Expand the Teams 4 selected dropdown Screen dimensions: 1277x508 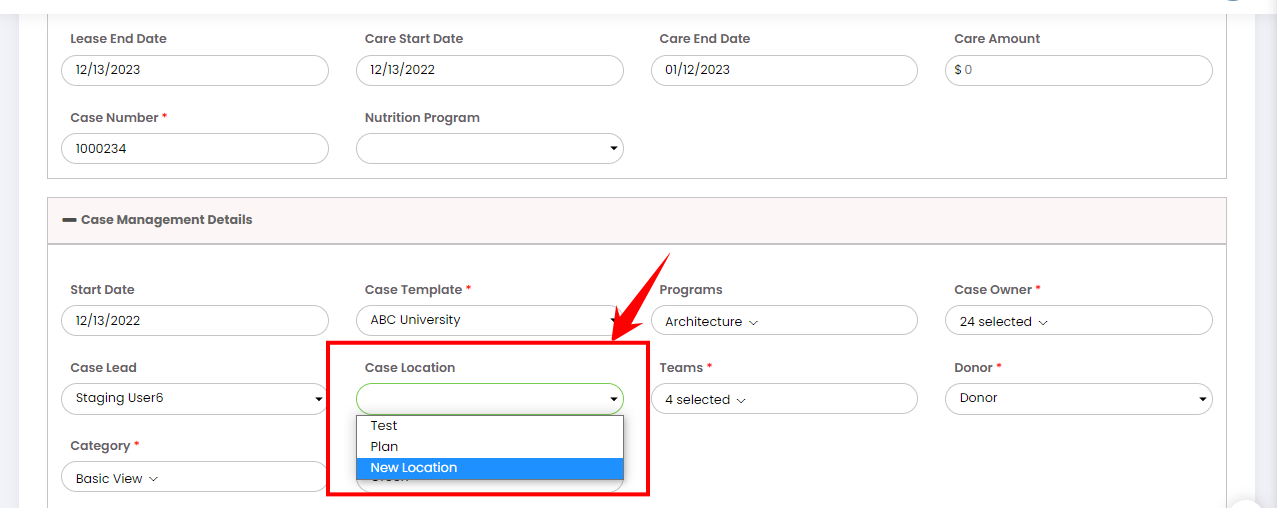pos(784,399)
